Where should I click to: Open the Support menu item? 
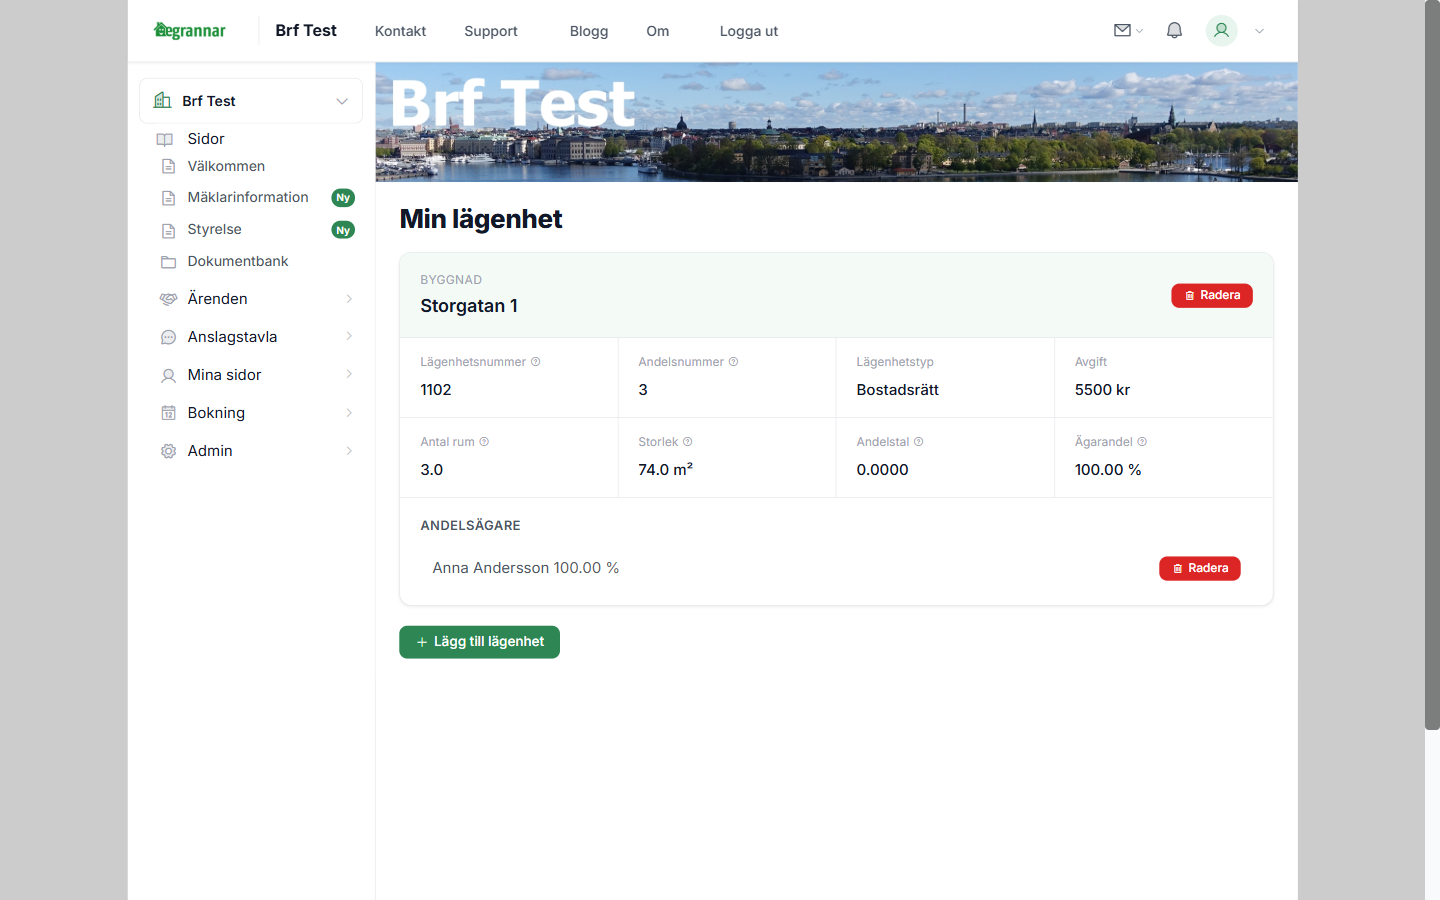[490, 31]
